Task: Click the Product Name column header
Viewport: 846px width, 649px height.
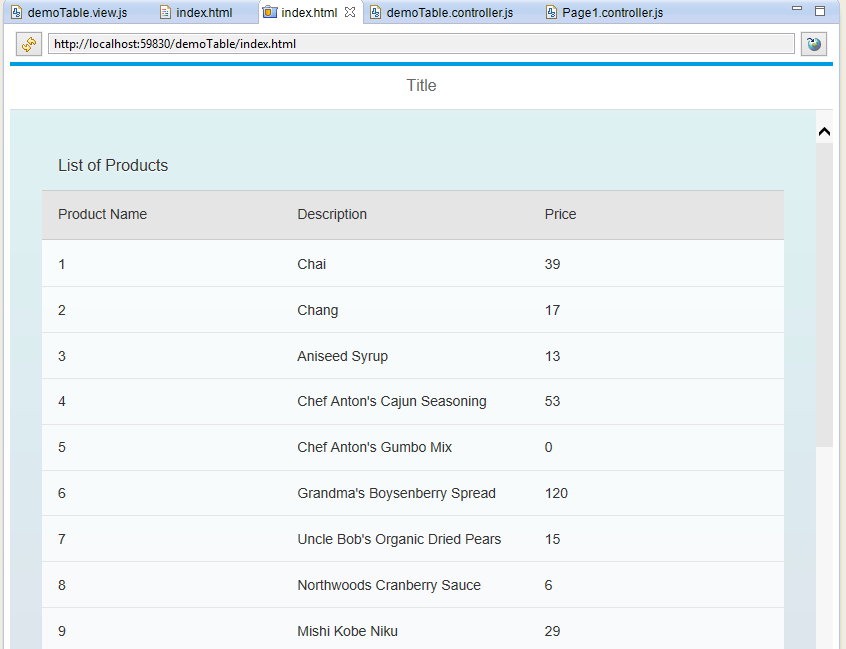Action: tap(102, 214)
